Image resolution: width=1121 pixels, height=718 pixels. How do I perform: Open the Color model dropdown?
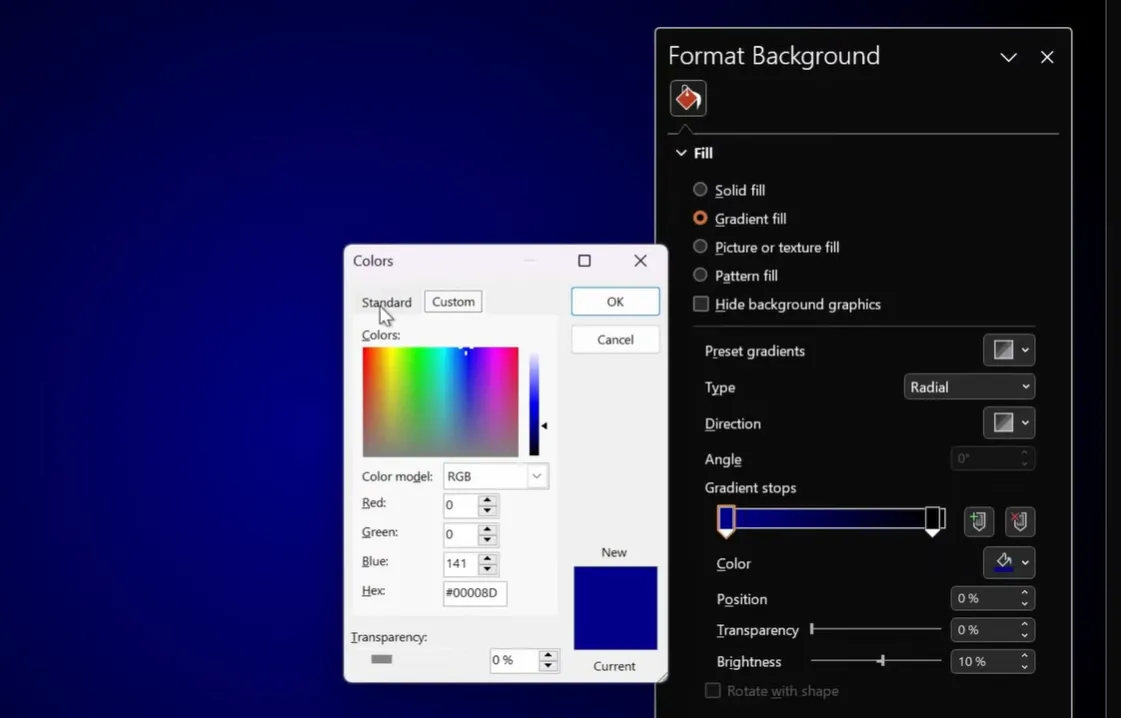point(497,476)
